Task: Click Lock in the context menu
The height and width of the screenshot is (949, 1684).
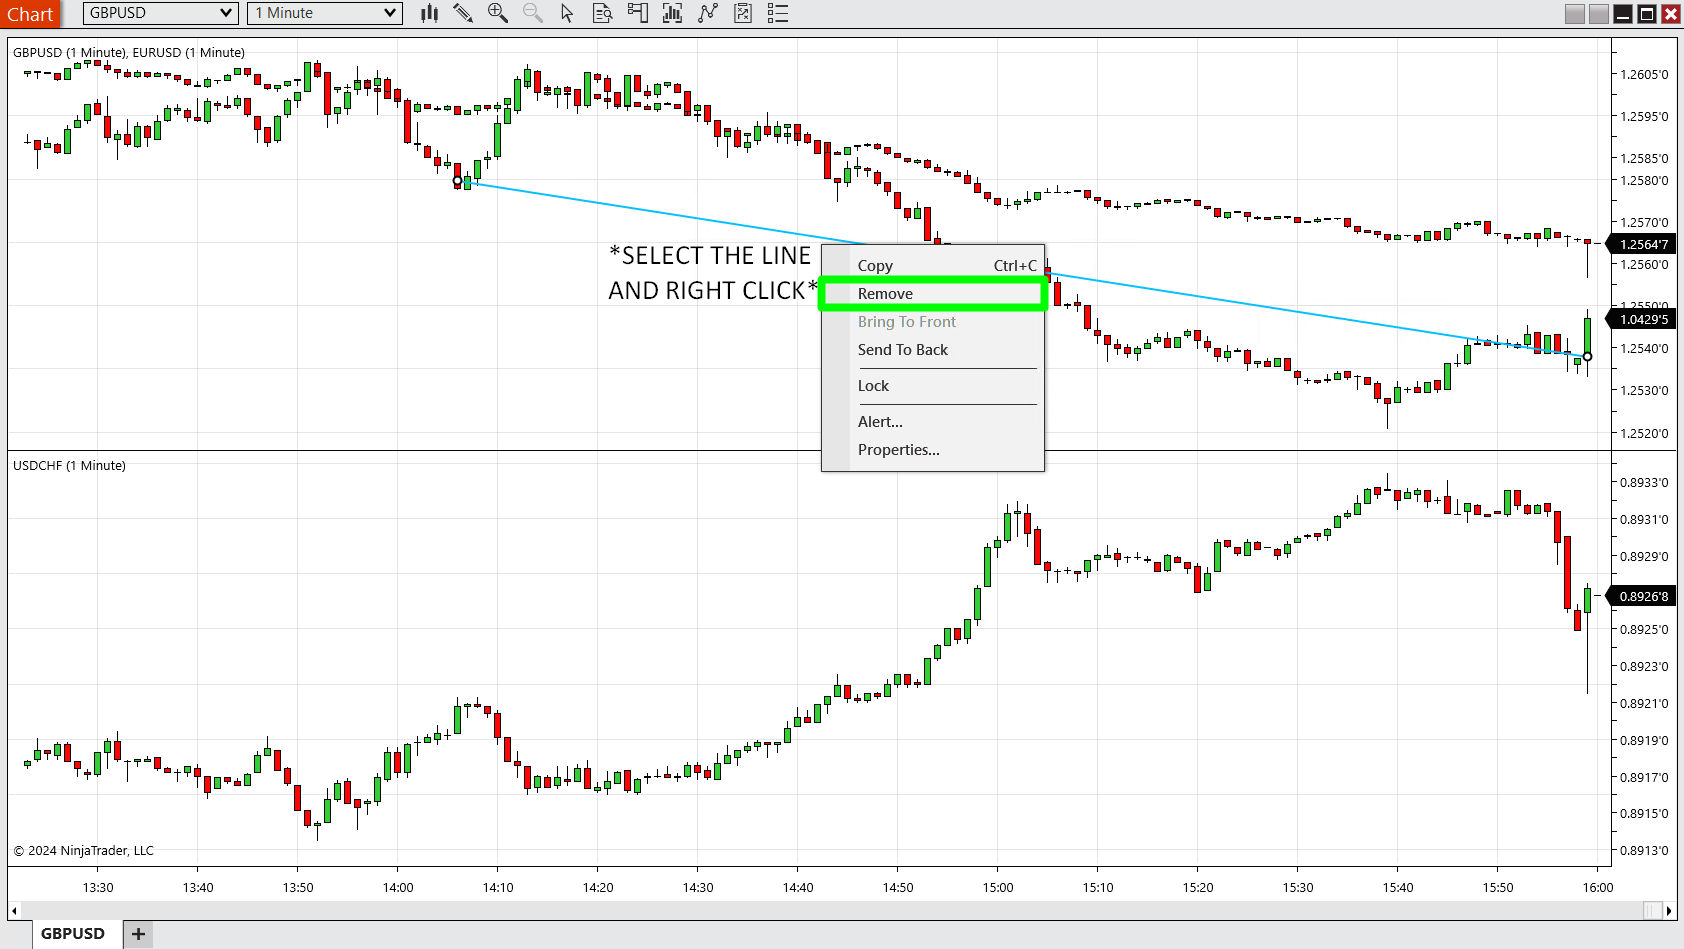Action: coord(873,386)
